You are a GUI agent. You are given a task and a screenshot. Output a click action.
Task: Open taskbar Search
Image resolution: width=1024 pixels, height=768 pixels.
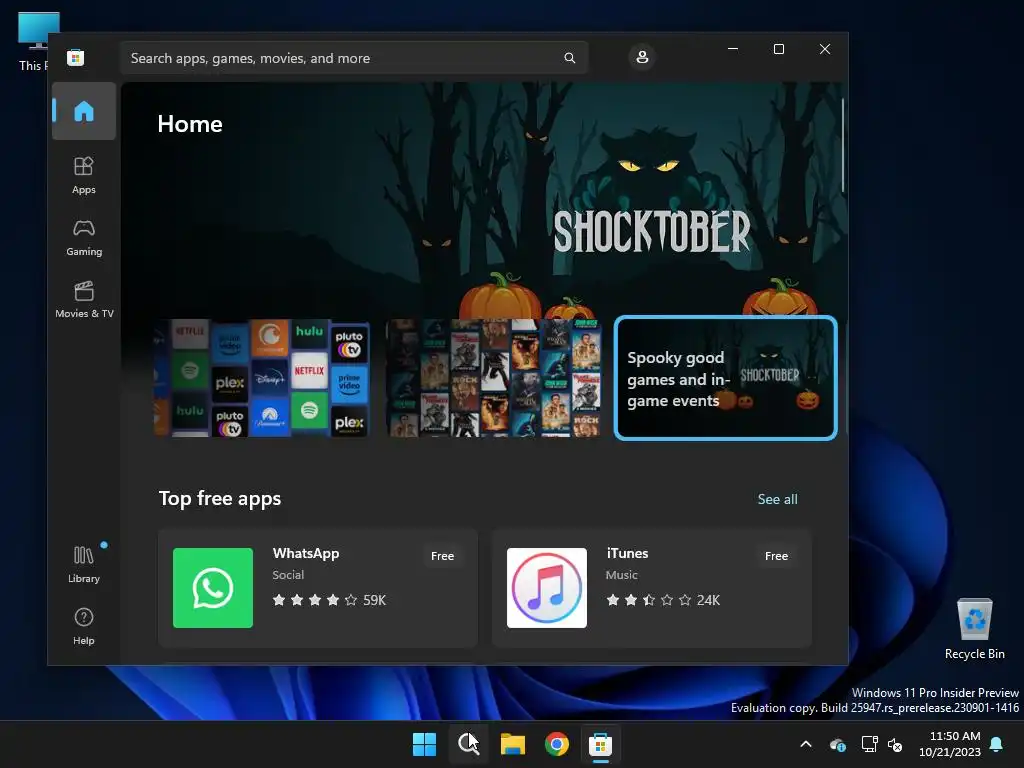[468, 744]
